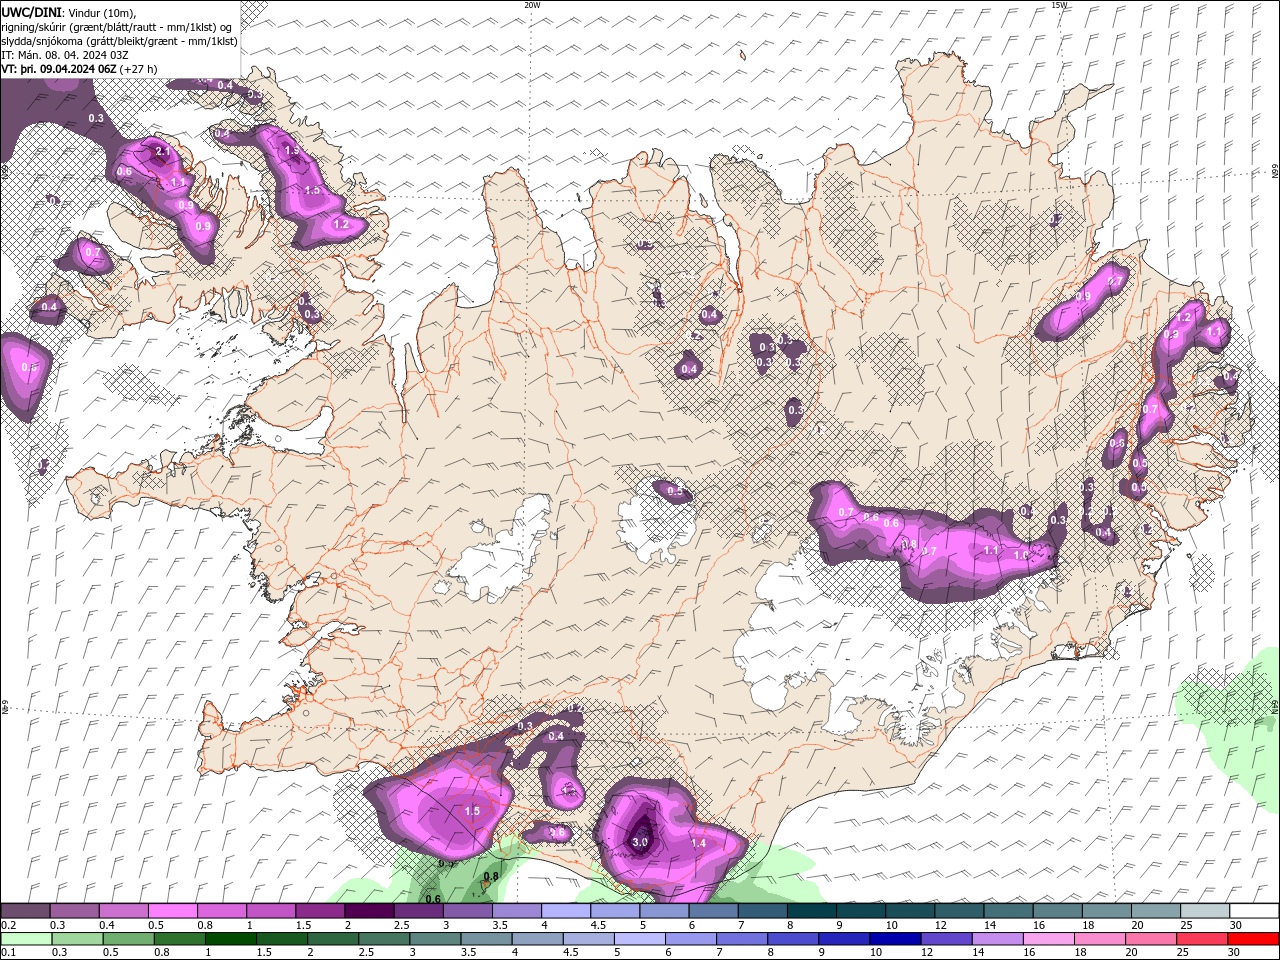Pick the light grey swatch from 25 to 30 in the upper legend
The height and width of the screenshot is (960, 1280).
(x=1204, y=911)
